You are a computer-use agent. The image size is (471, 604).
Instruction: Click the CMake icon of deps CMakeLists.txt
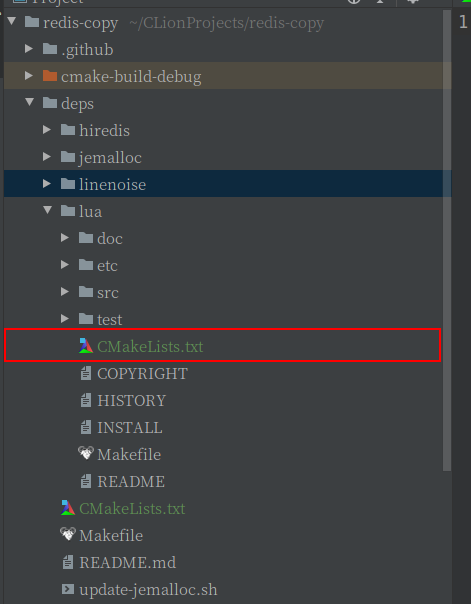pyautogui.click(x=68, y=508)
